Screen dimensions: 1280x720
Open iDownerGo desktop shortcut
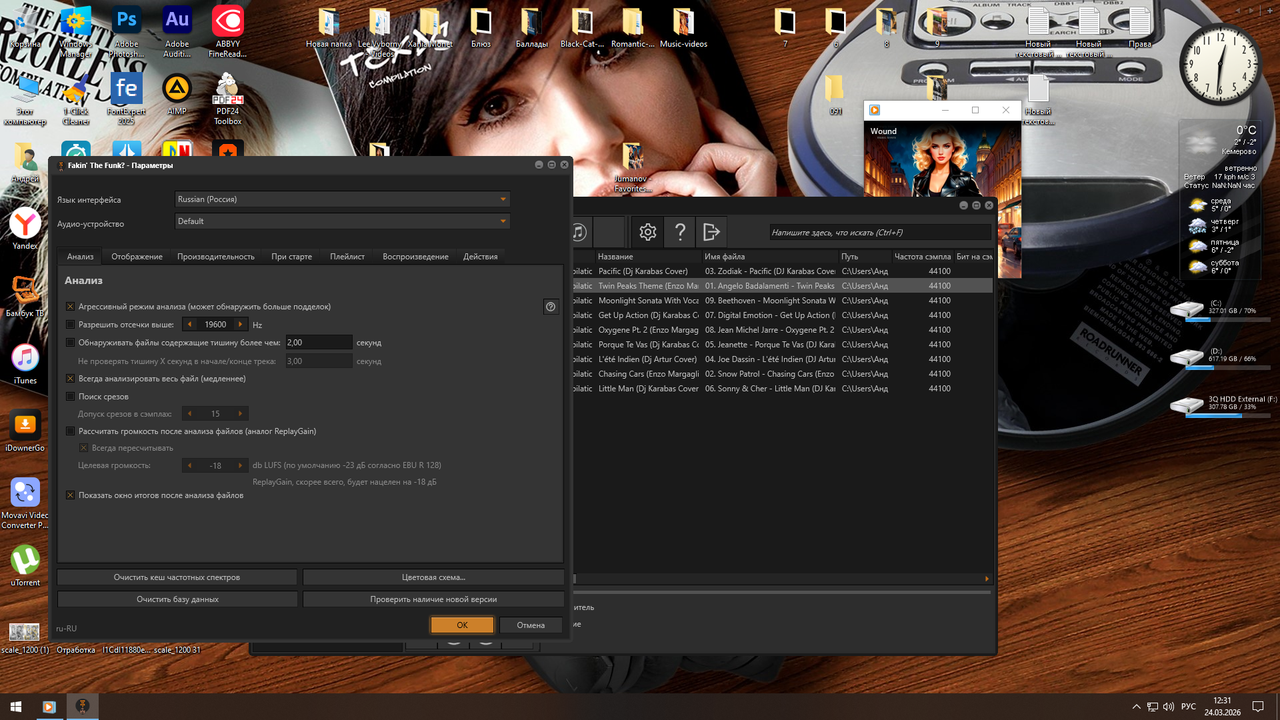(25, 430)
